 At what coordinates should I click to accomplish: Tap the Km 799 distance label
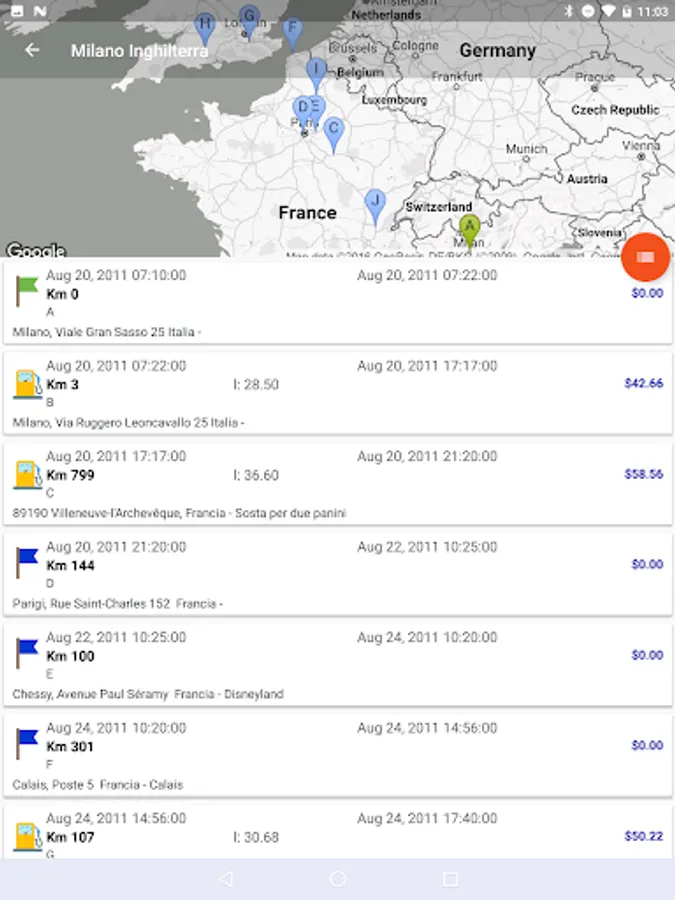coord(70,475)
